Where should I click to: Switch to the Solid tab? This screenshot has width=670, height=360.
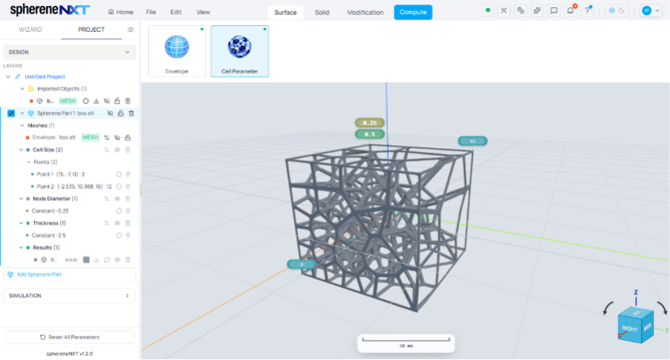(322, 12)
